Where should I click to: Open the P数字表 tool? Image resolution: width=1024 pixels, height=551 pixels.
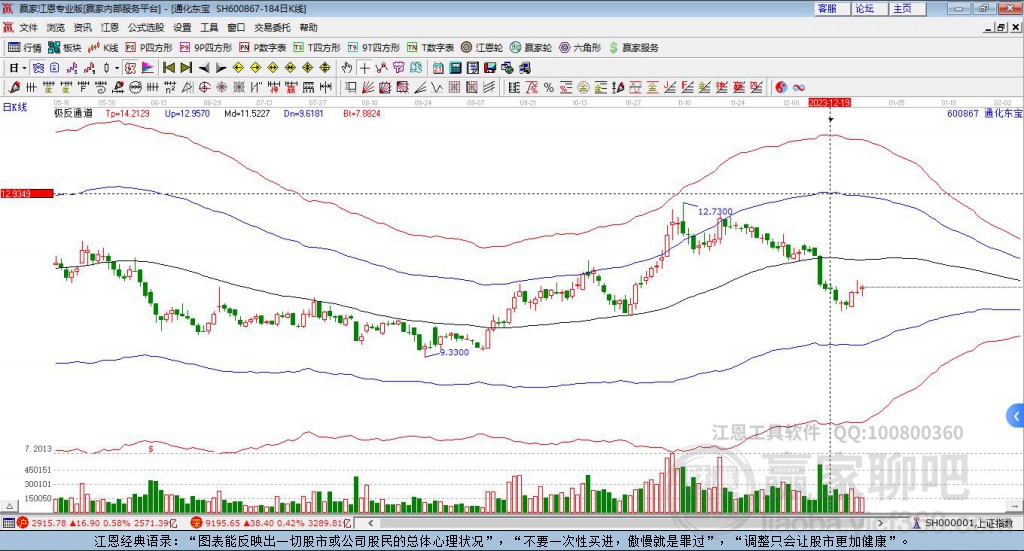coord(263,48)
